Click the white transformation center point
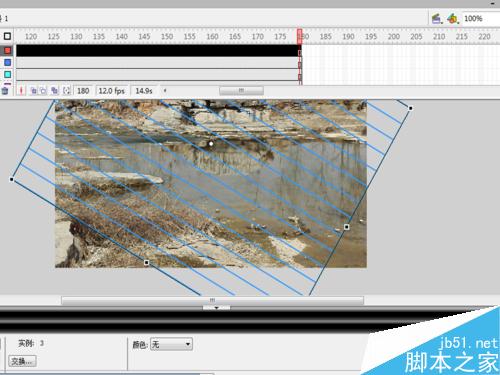This screenshot has width=500, height=375. (211, 144)
